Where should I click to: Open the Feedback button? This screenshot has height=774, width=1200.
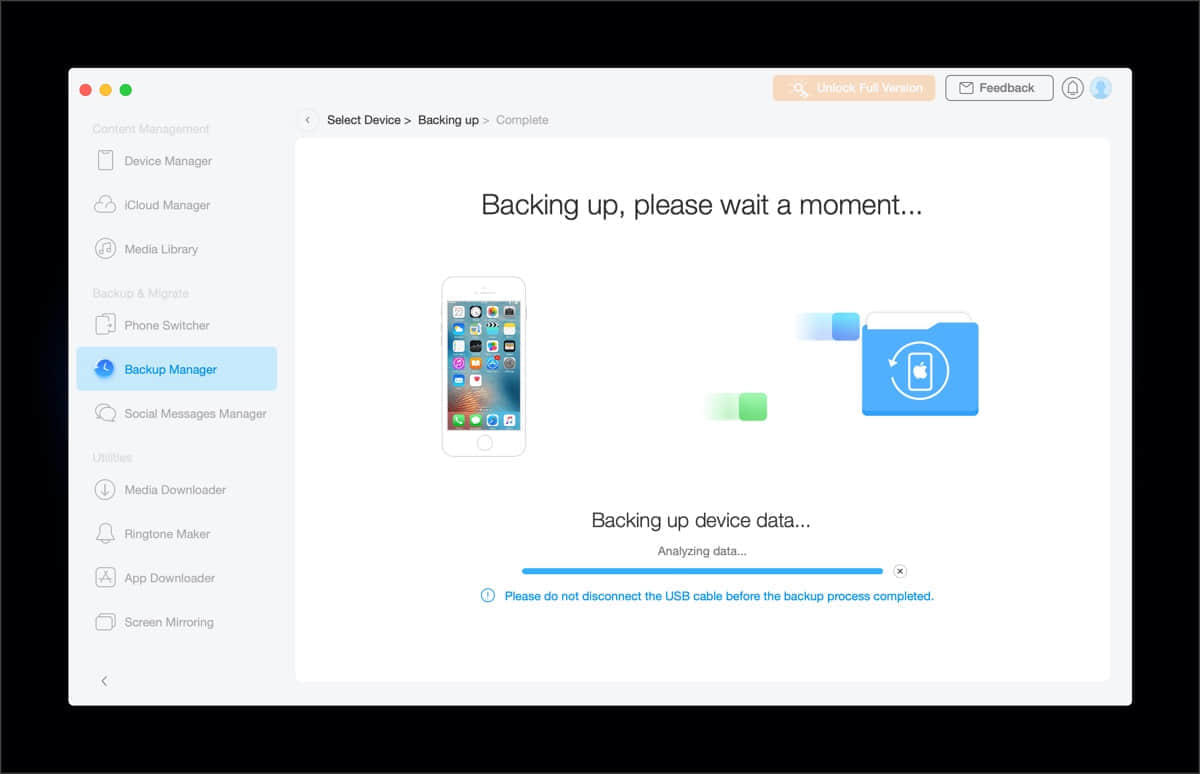point(999,88)
